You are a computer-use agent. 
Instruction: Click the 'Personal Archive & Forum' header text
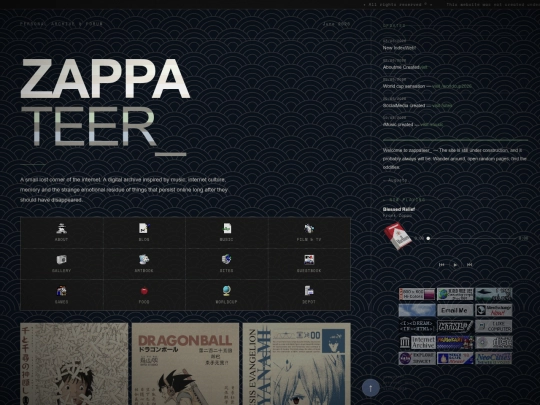(x=61, y=24)
